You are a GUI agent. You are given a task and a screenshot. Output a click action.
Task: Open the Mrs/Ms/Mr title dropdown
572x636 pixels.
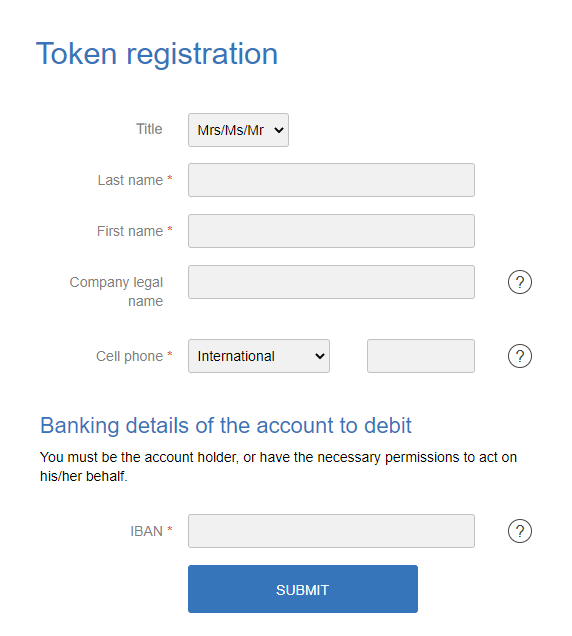click(x=238, y=130)
